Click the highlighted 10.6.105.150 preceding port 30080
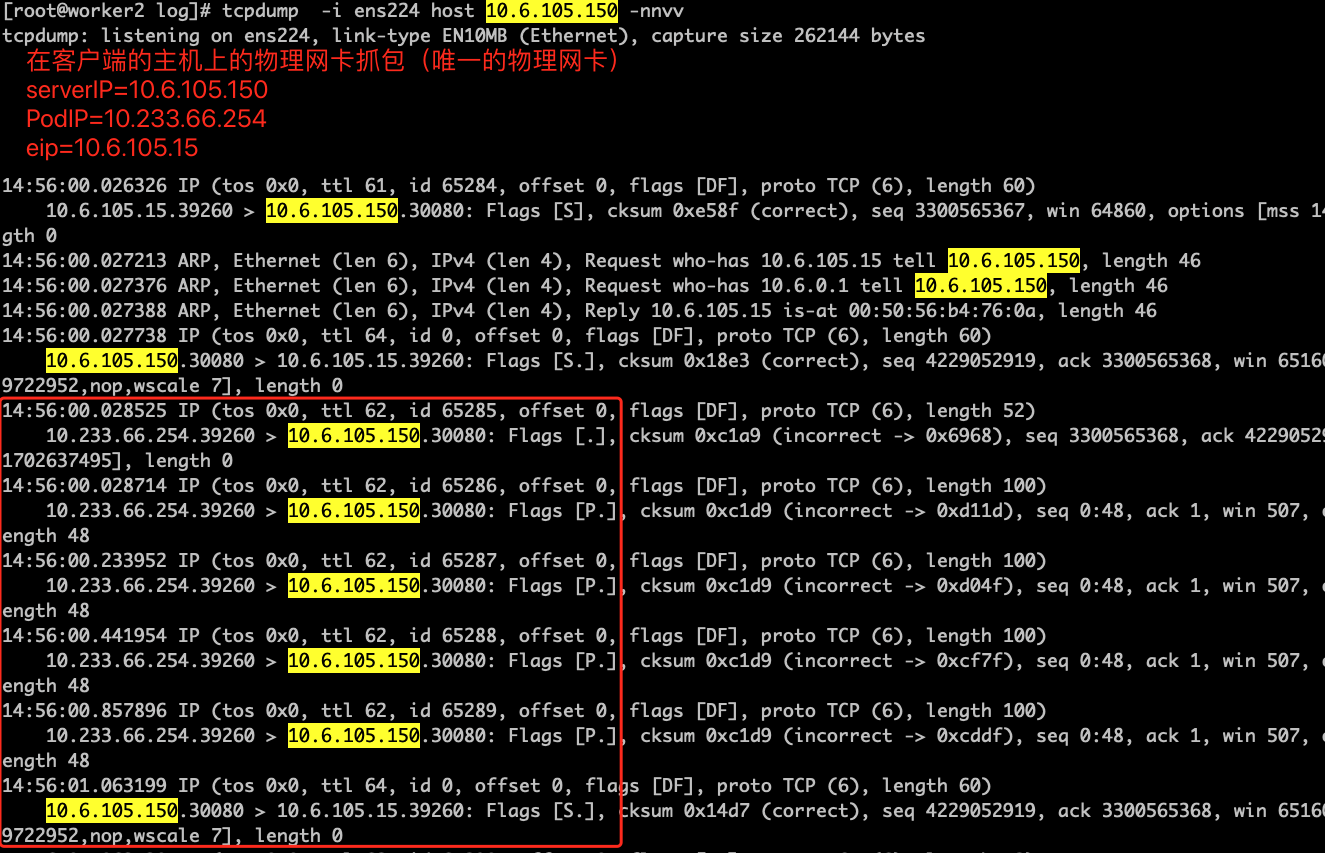The image size is (1325, 853). [x=331, y=210]
